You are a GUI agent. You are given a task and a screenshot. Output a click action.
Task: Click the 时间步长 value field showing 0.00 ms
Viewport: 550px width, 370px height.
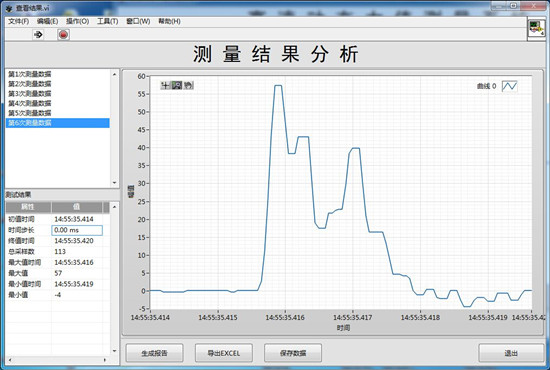[x=77, y=230]
